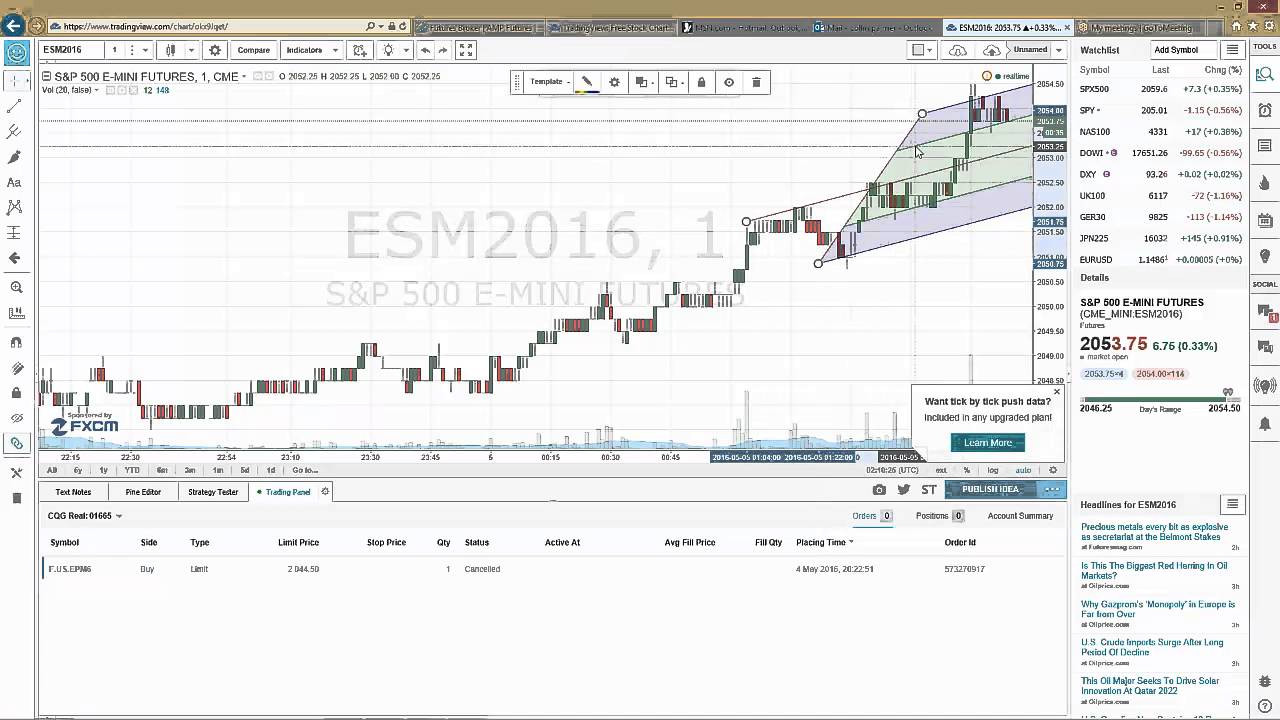
Task: Click Learn More in the promo popup
Action: point(988,443)
